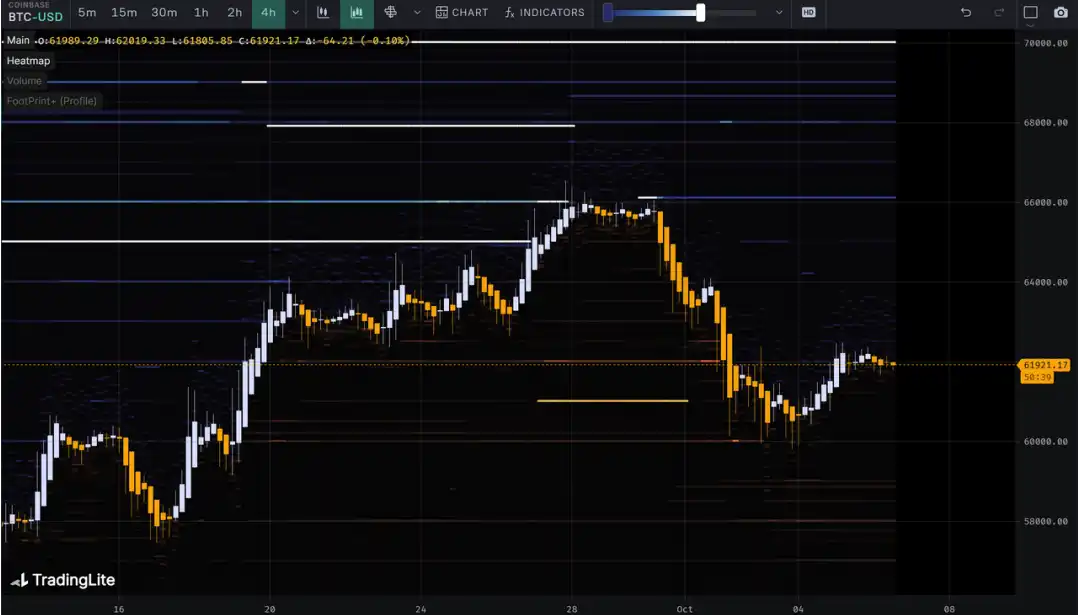Click the heatmap intensity slider handle
This screenshot has height=615, width=1078.
(700, 13)
